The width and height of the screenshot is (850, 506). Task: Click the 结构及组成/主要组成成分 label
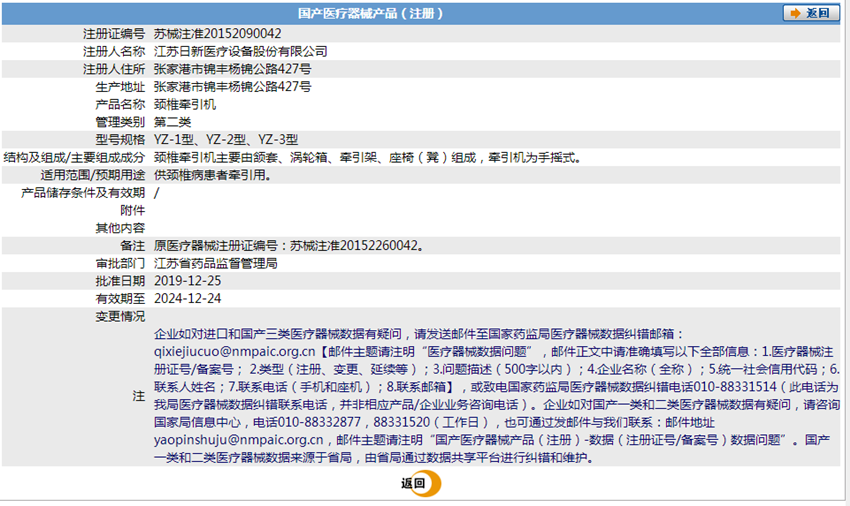point(74,158)
